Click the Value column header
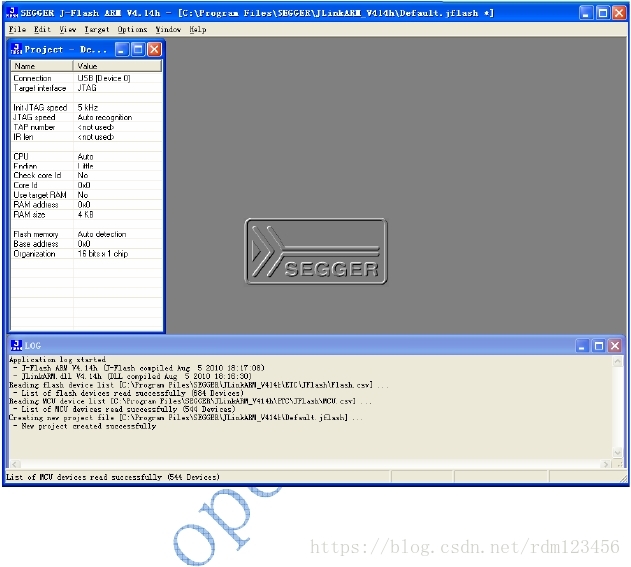 tap(118, 66)
